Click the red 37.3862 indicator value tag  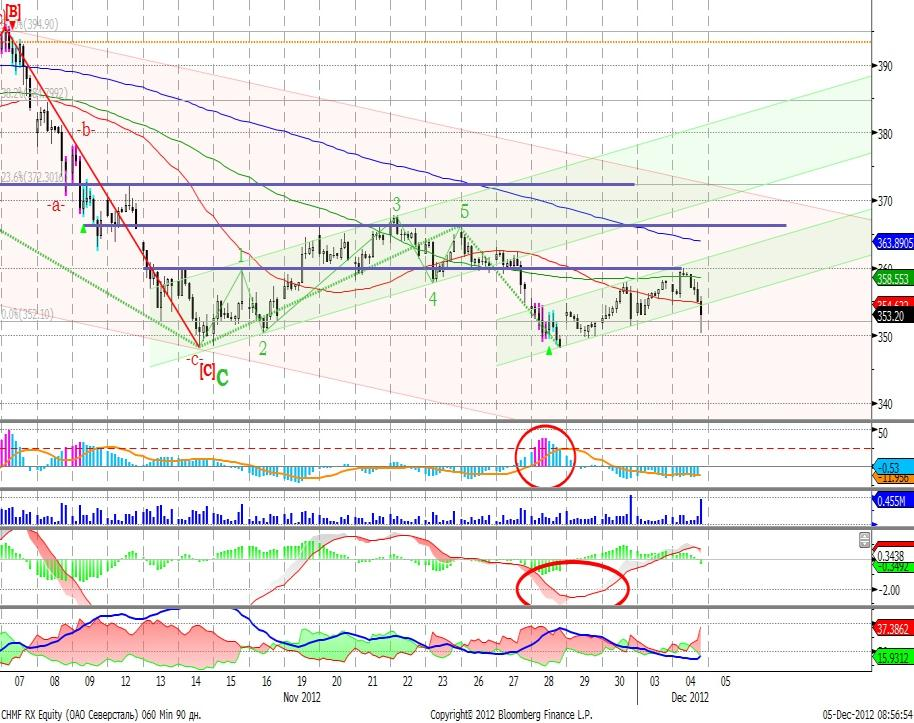pos(893,627)
